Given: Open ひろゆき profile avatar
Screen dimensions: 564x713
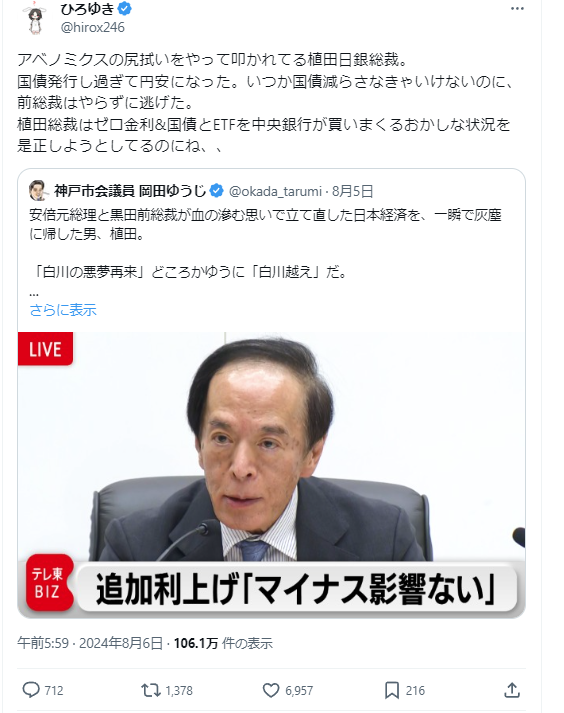Looking at the screenshot, I should tap(35, 18).
